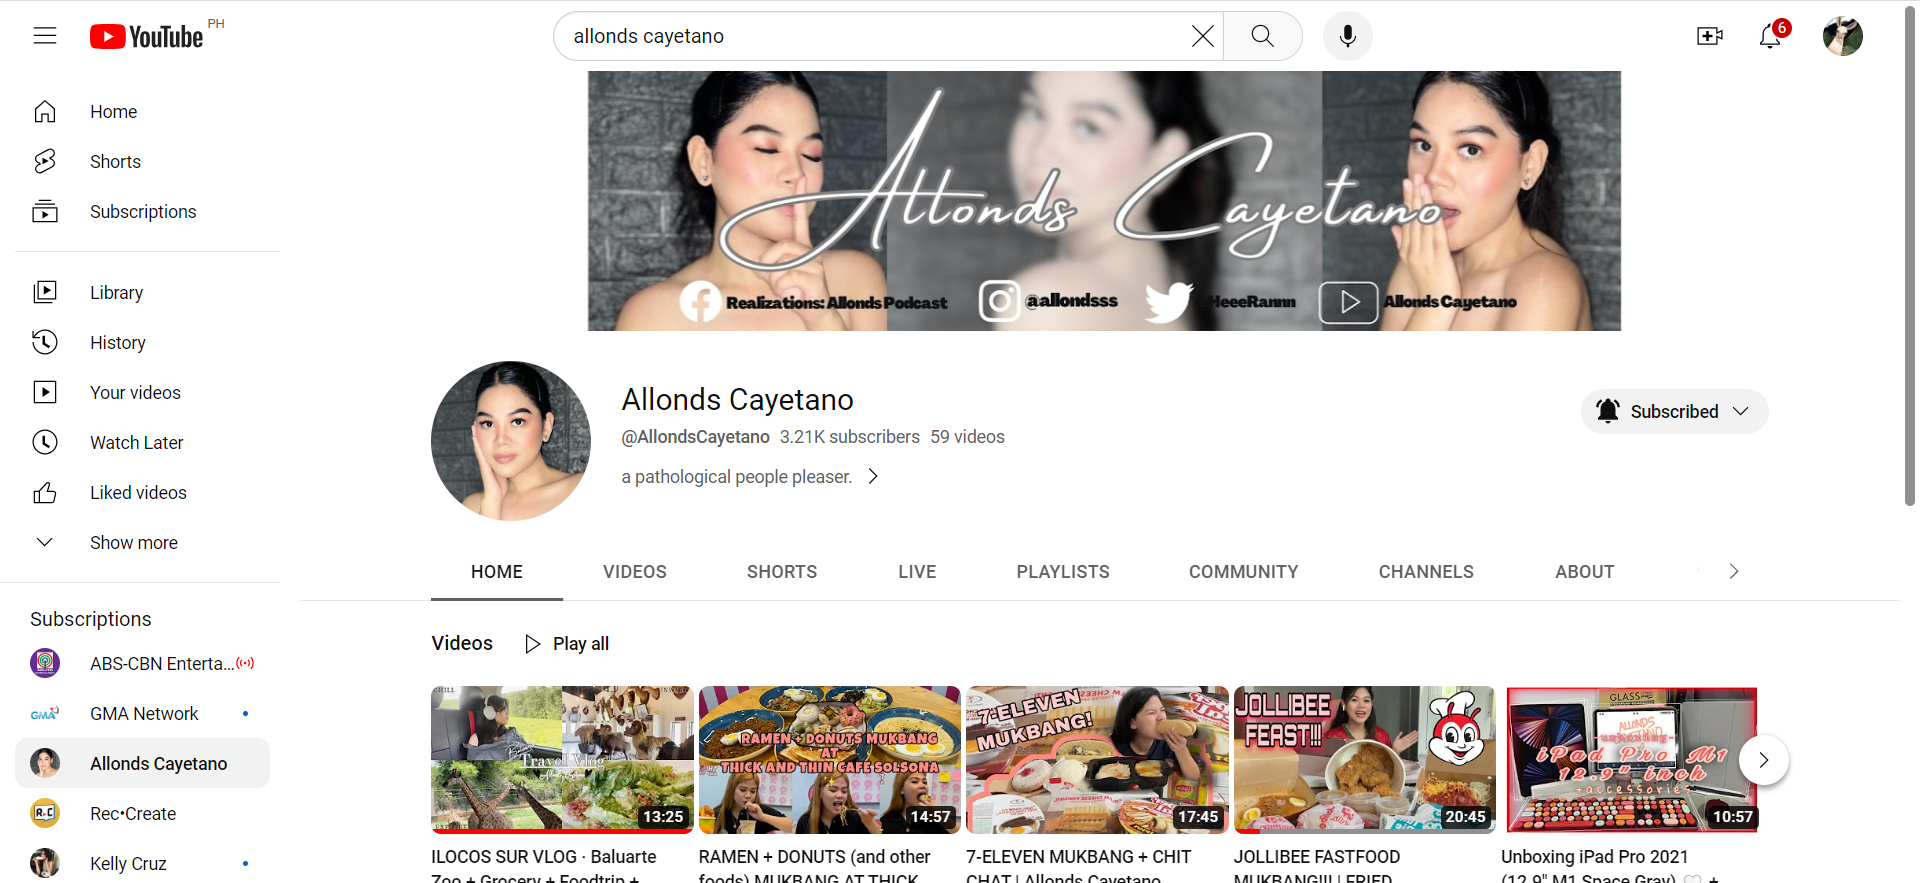1920x883 pixels.
Task: Start voice search with microphone
Action: (1348, 36)
